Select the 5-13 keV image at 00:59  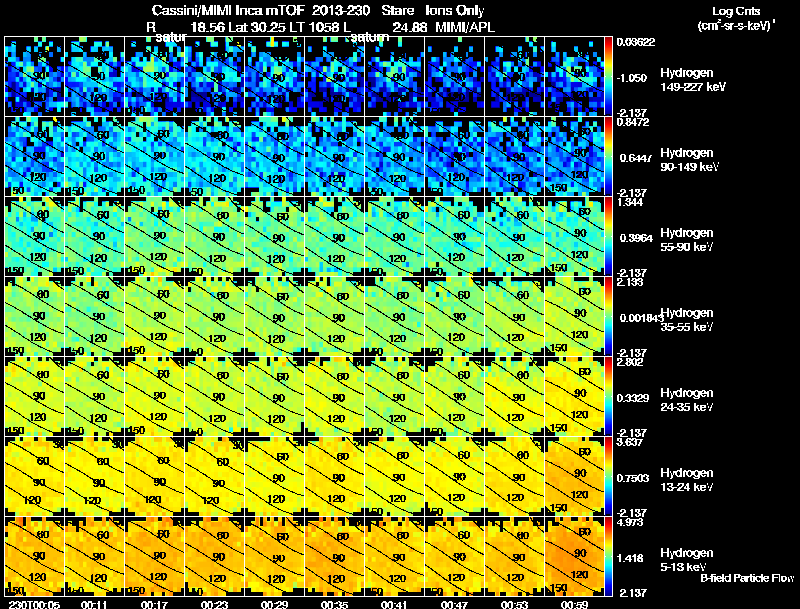tap(574, 557)
